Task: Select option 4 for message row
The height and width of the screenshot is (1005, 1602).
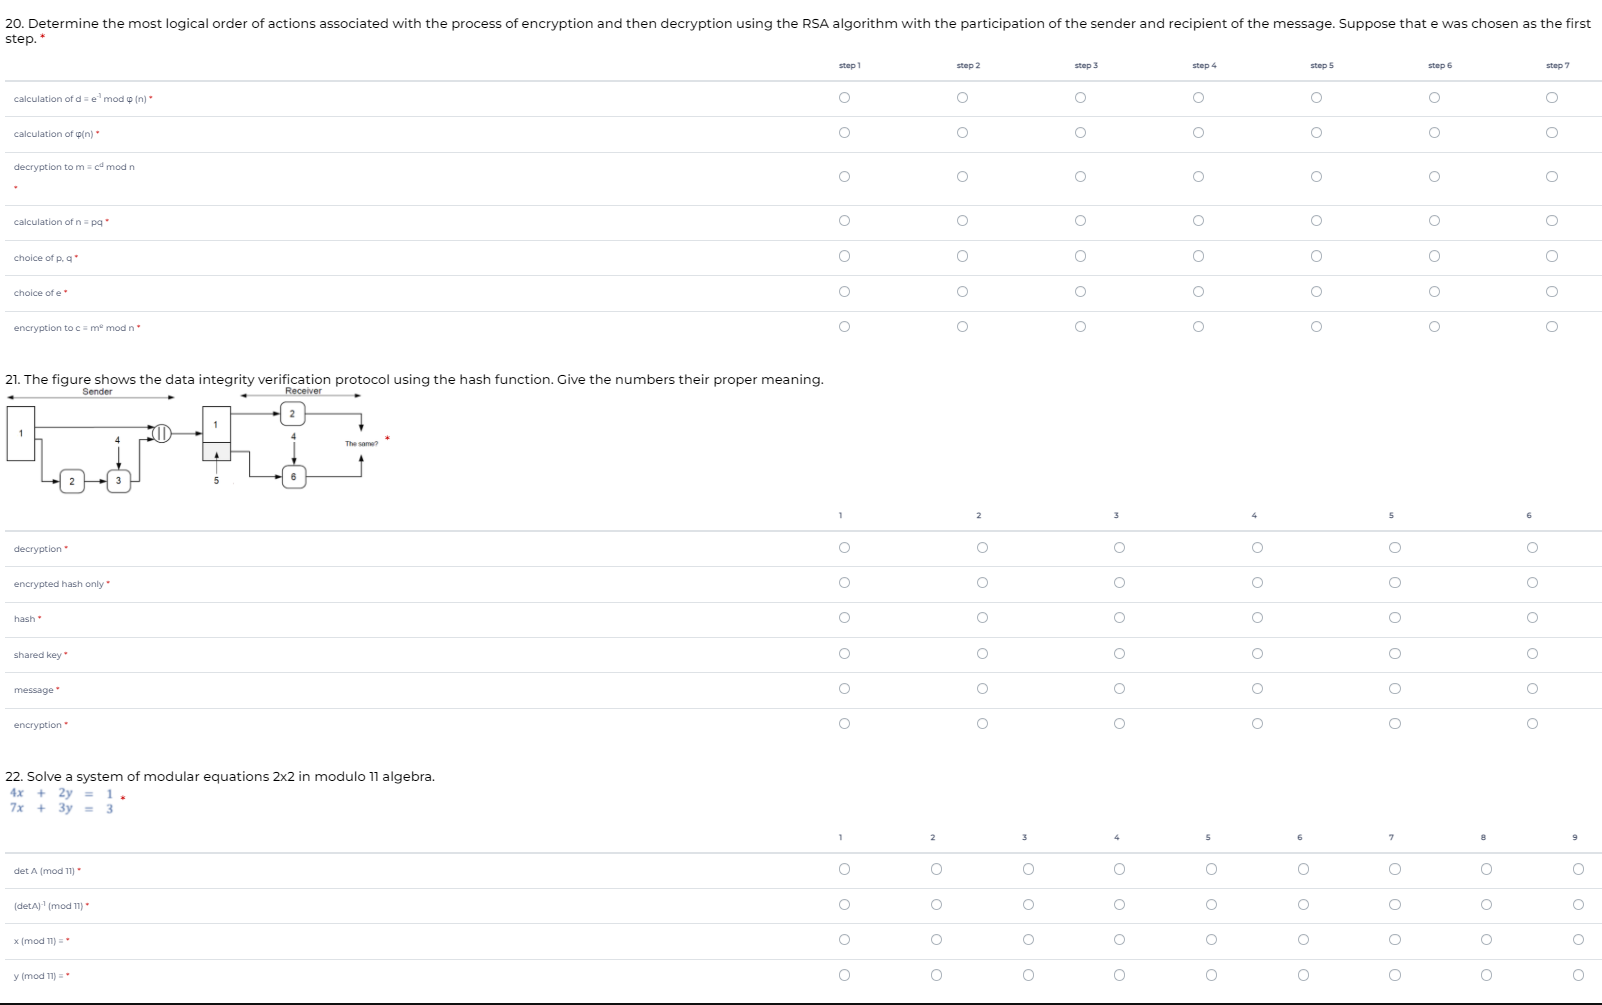Action: click(1257, 689)
